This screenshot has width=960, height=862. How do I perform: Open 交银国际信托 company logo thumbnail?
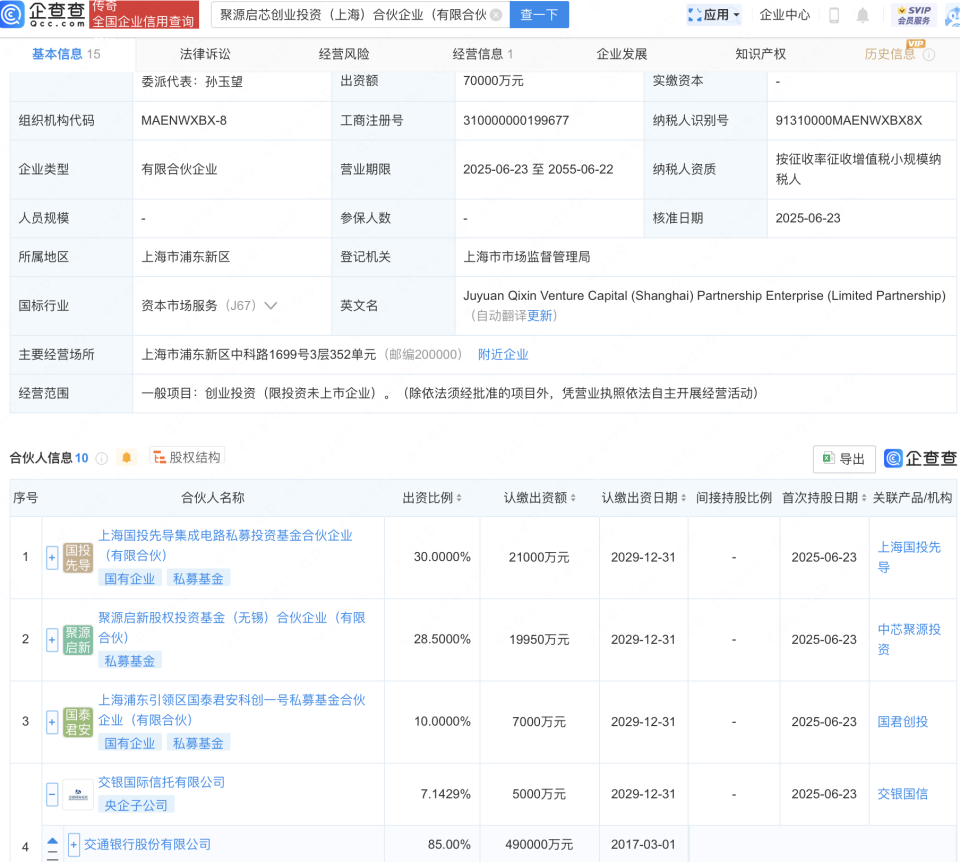78,795
